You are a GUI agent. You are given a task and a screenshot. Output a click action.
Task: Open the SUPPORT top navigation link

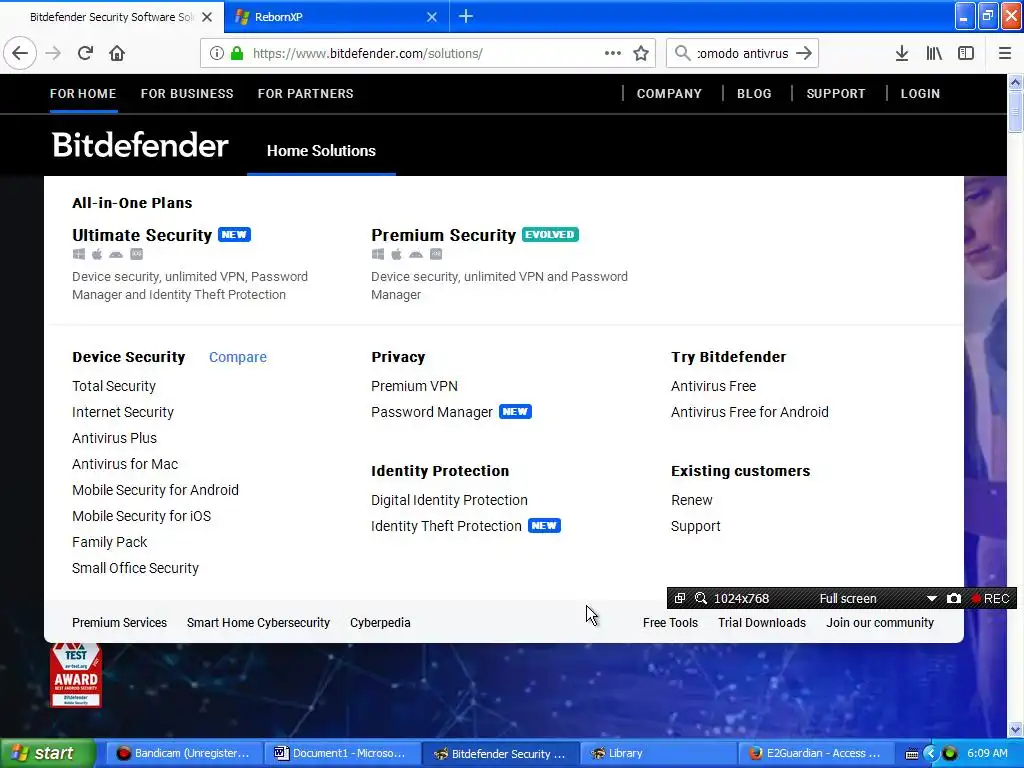pyautogui.click(x=836, y=93)
